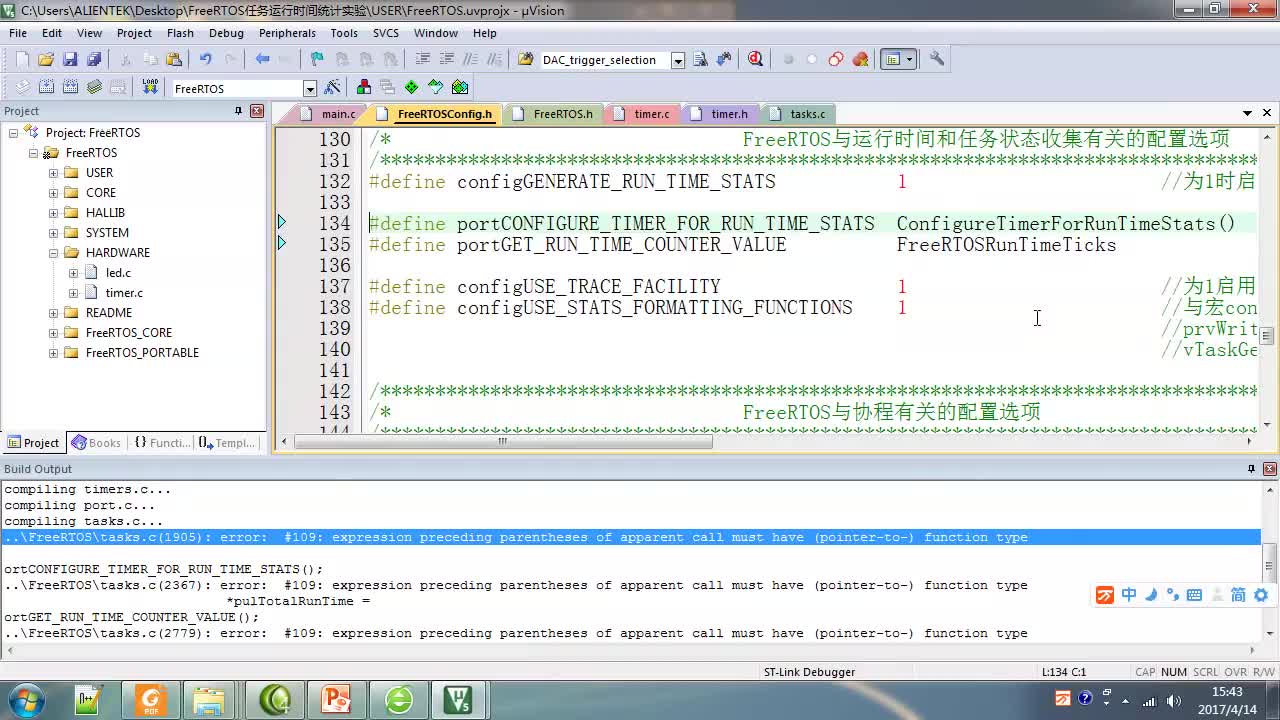Viewport: 1280px width, 720px height.
Task: Pin the Build Output panel
Action: [x=1251, y=469]
